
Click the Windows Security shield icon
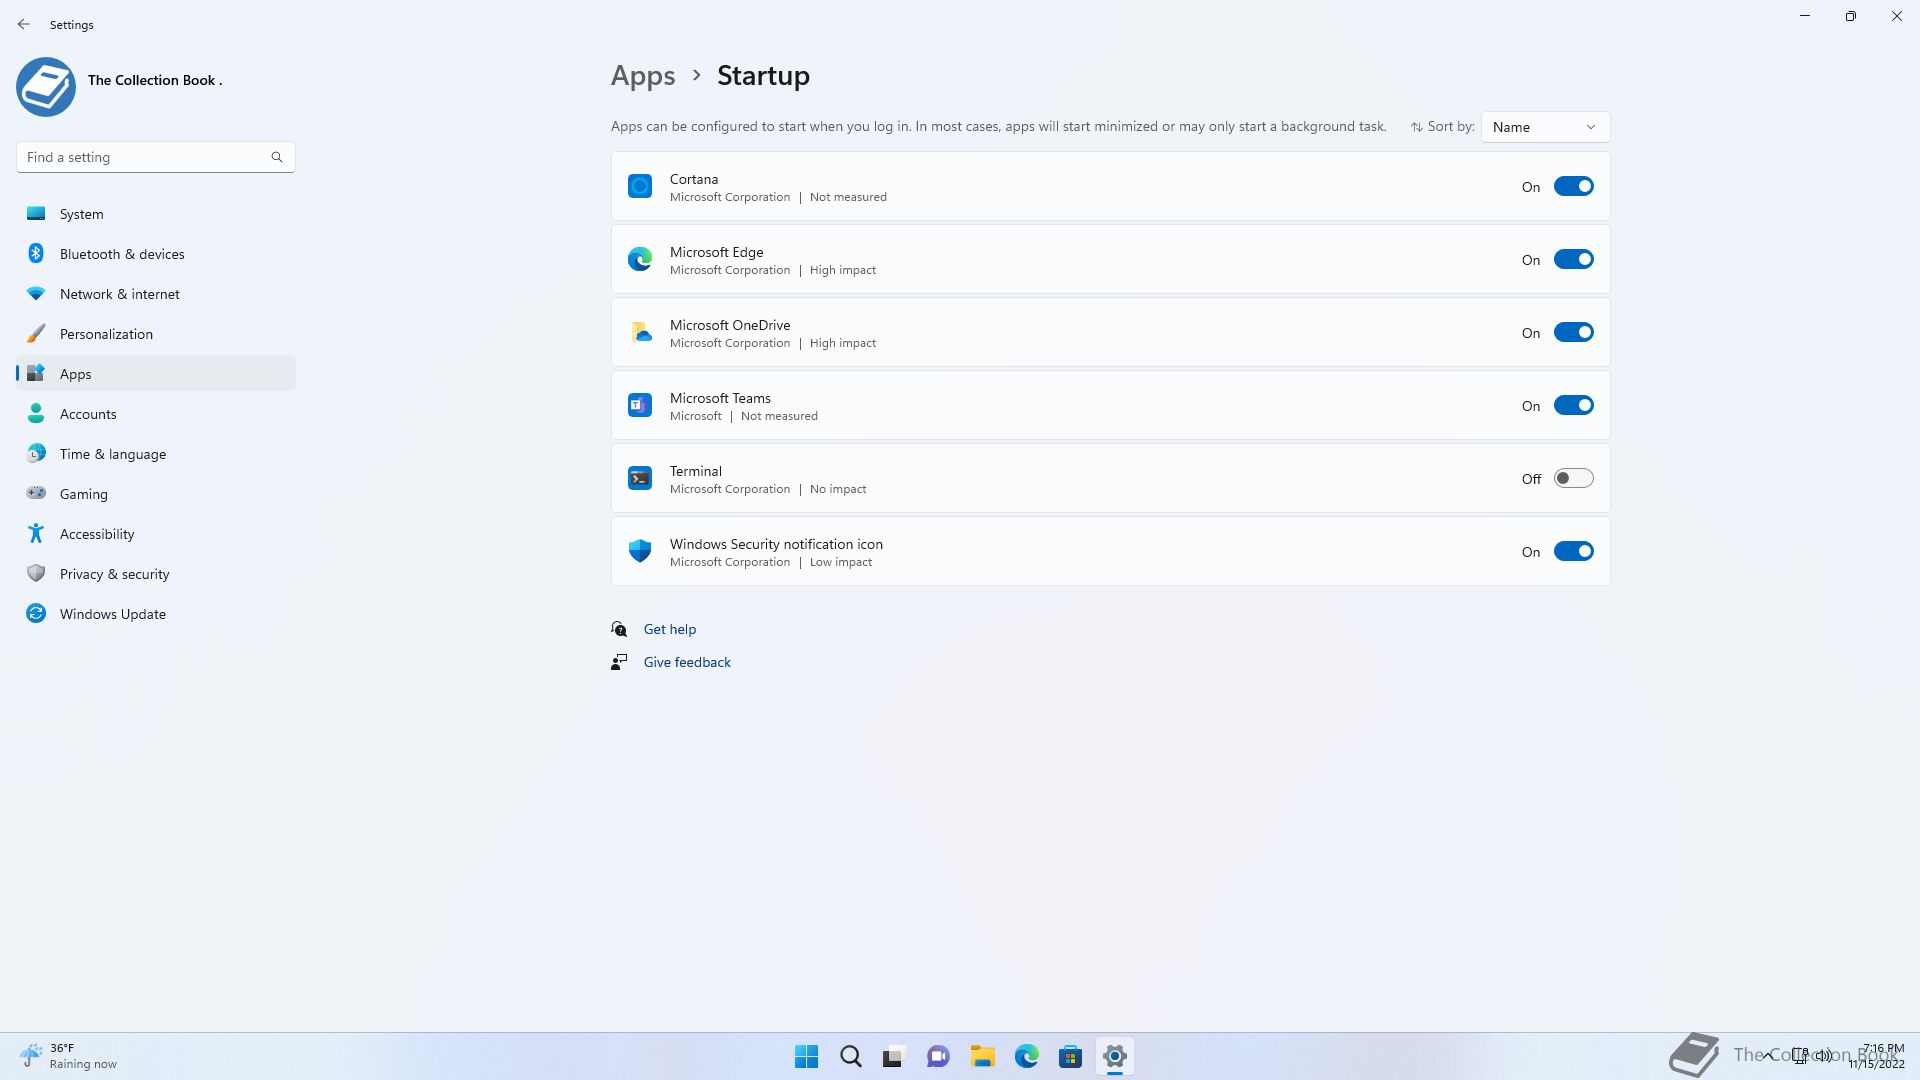coord(640,551)
